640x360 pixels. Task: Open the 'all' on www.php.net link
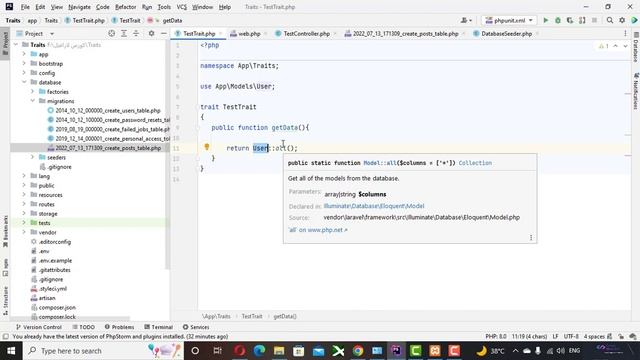(318, 230)
